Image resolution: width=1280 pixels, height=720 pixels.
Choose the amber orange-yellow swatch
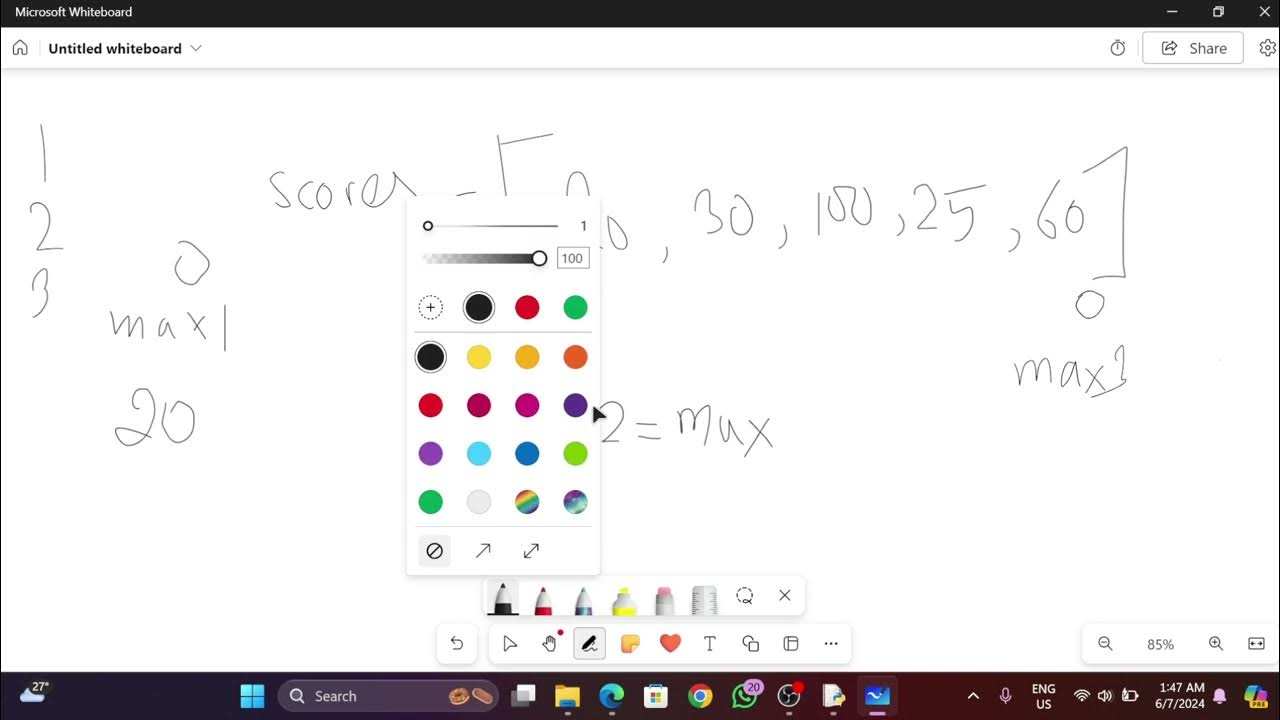pyautogui.click(x=527, y=357)
